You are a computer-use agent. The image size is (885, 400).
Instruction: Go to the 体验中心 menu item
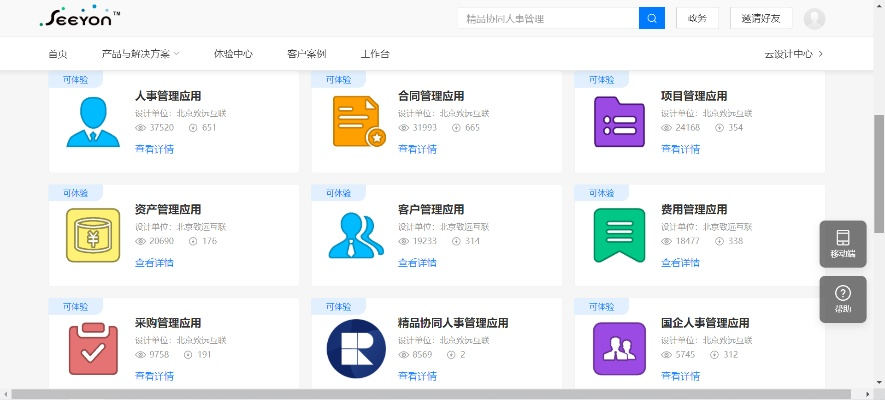(233, 54)
